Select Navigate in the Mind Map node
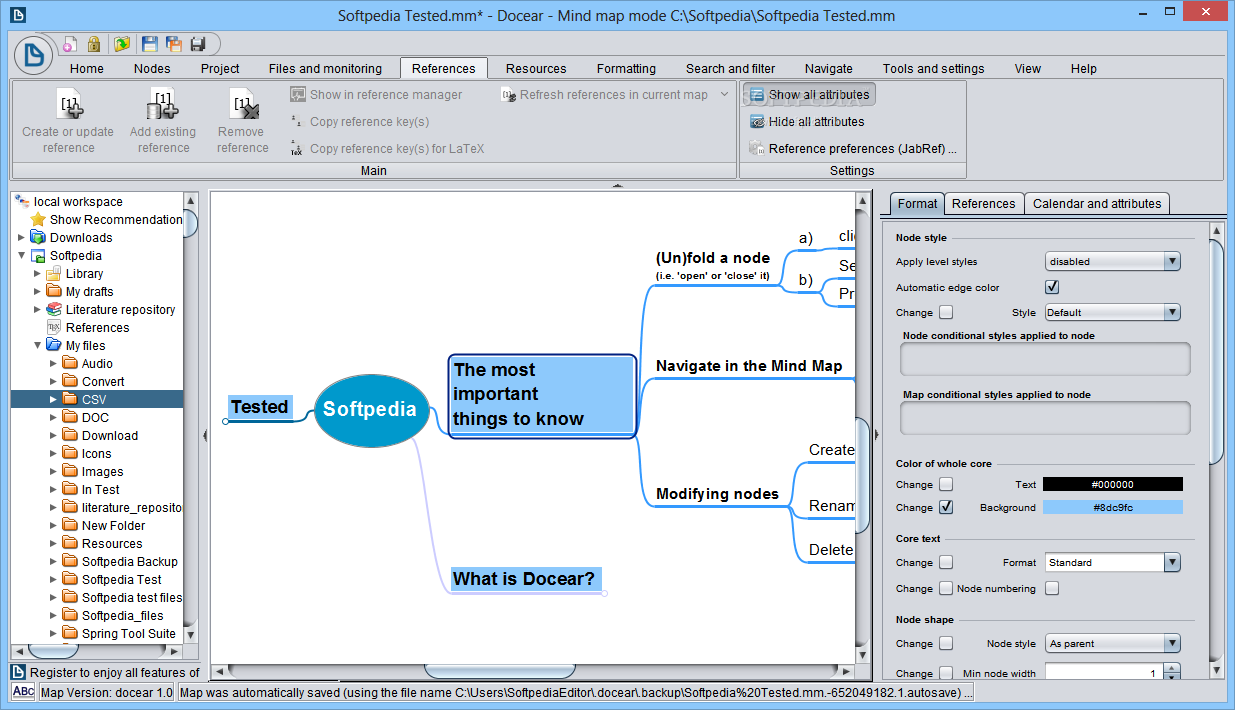Screen dimensions: 1235x710 click(749, 366)
